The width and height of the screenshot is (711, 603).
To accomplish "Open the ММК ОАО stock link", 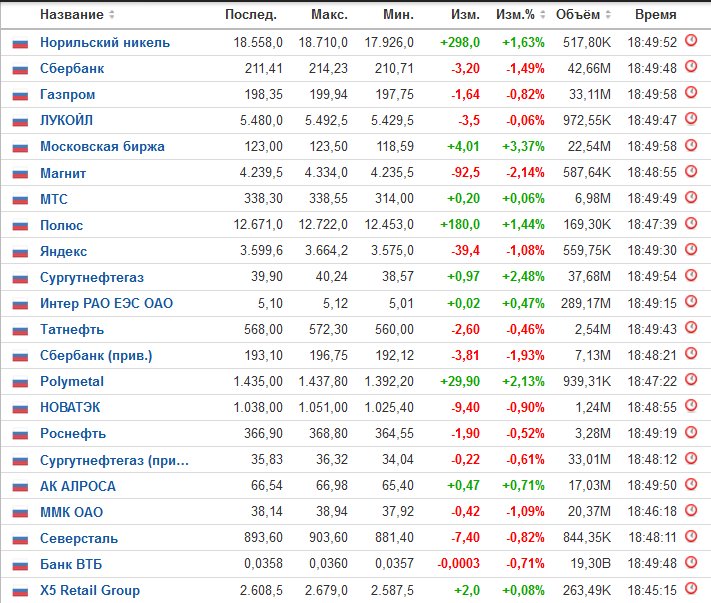I will [71, 512].
